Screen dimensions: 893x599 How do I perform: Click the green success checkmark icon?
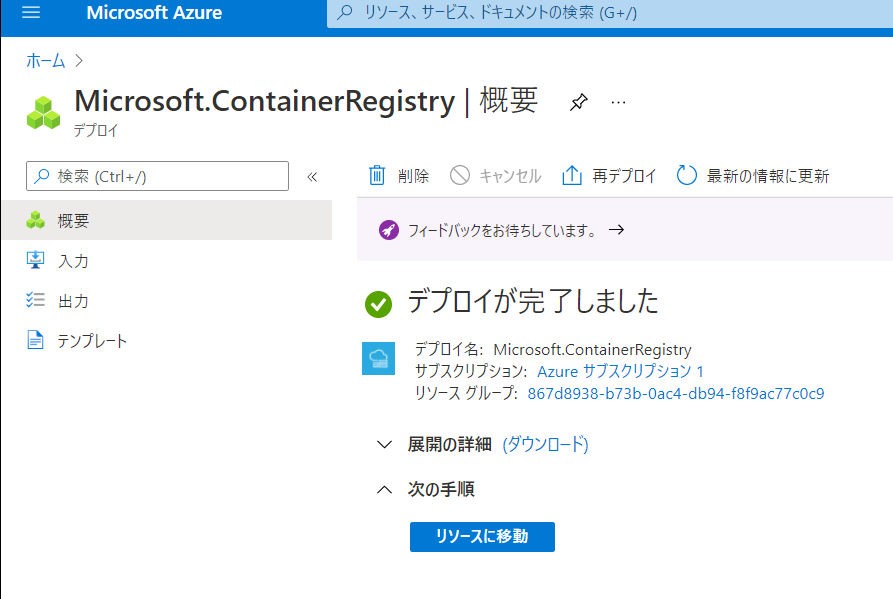(x=379, y=303)
